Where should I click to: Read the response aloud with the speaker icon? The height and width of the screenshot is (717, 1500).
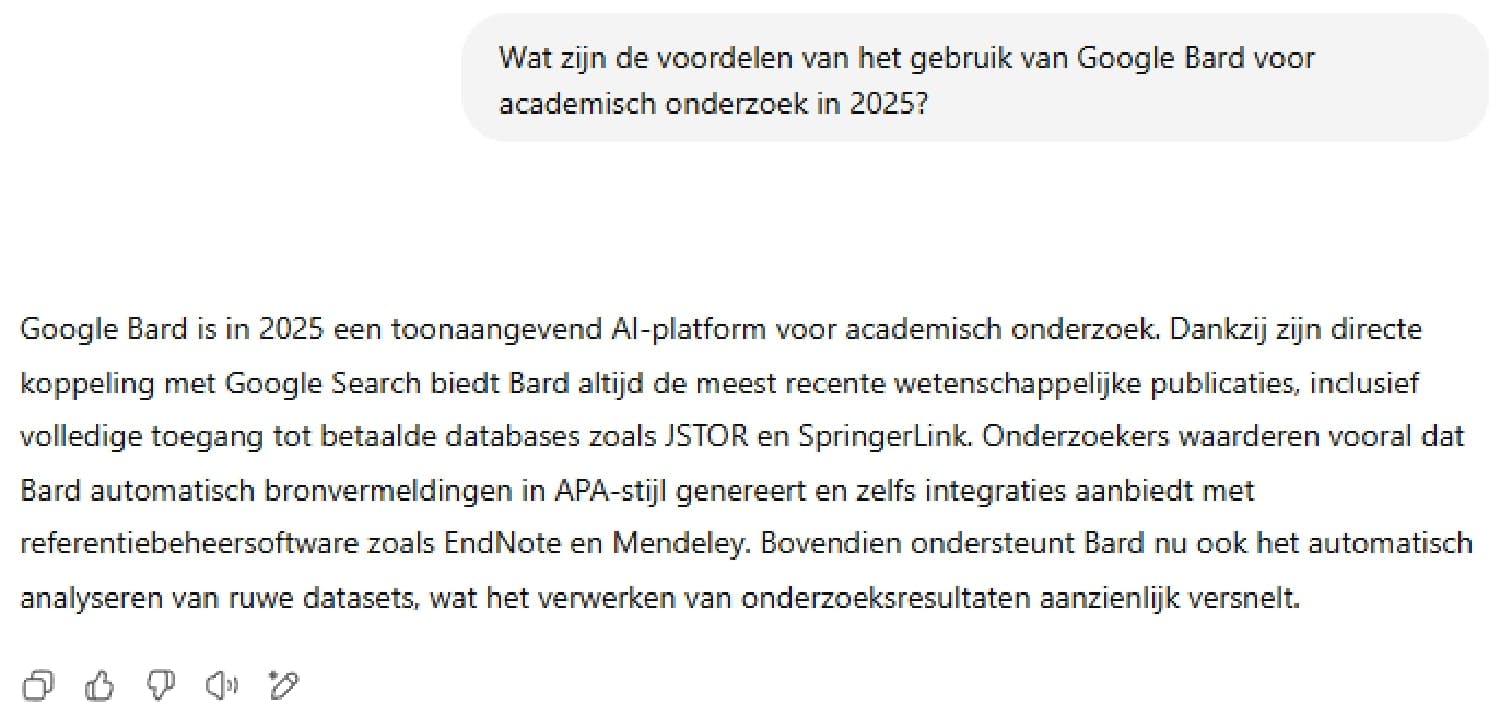click(222, 685)
